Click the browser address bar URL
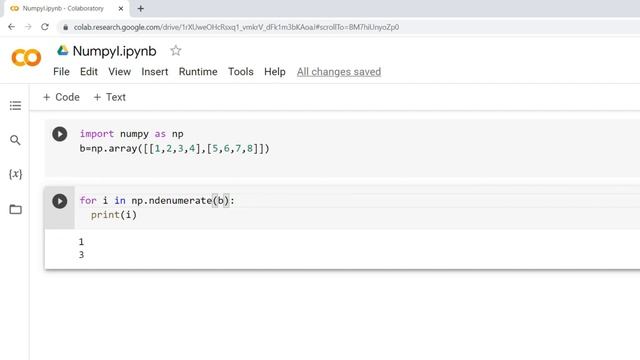 (236, 27)
